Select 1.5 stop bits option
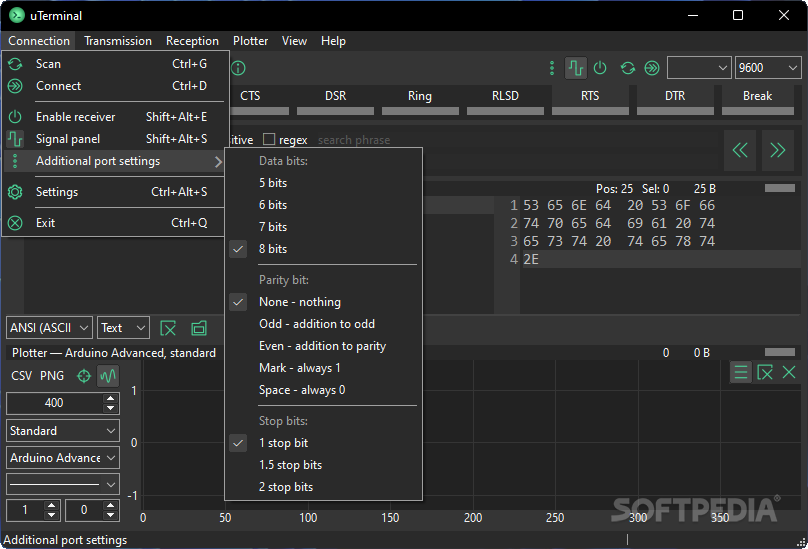 click(x=324, y=465)
